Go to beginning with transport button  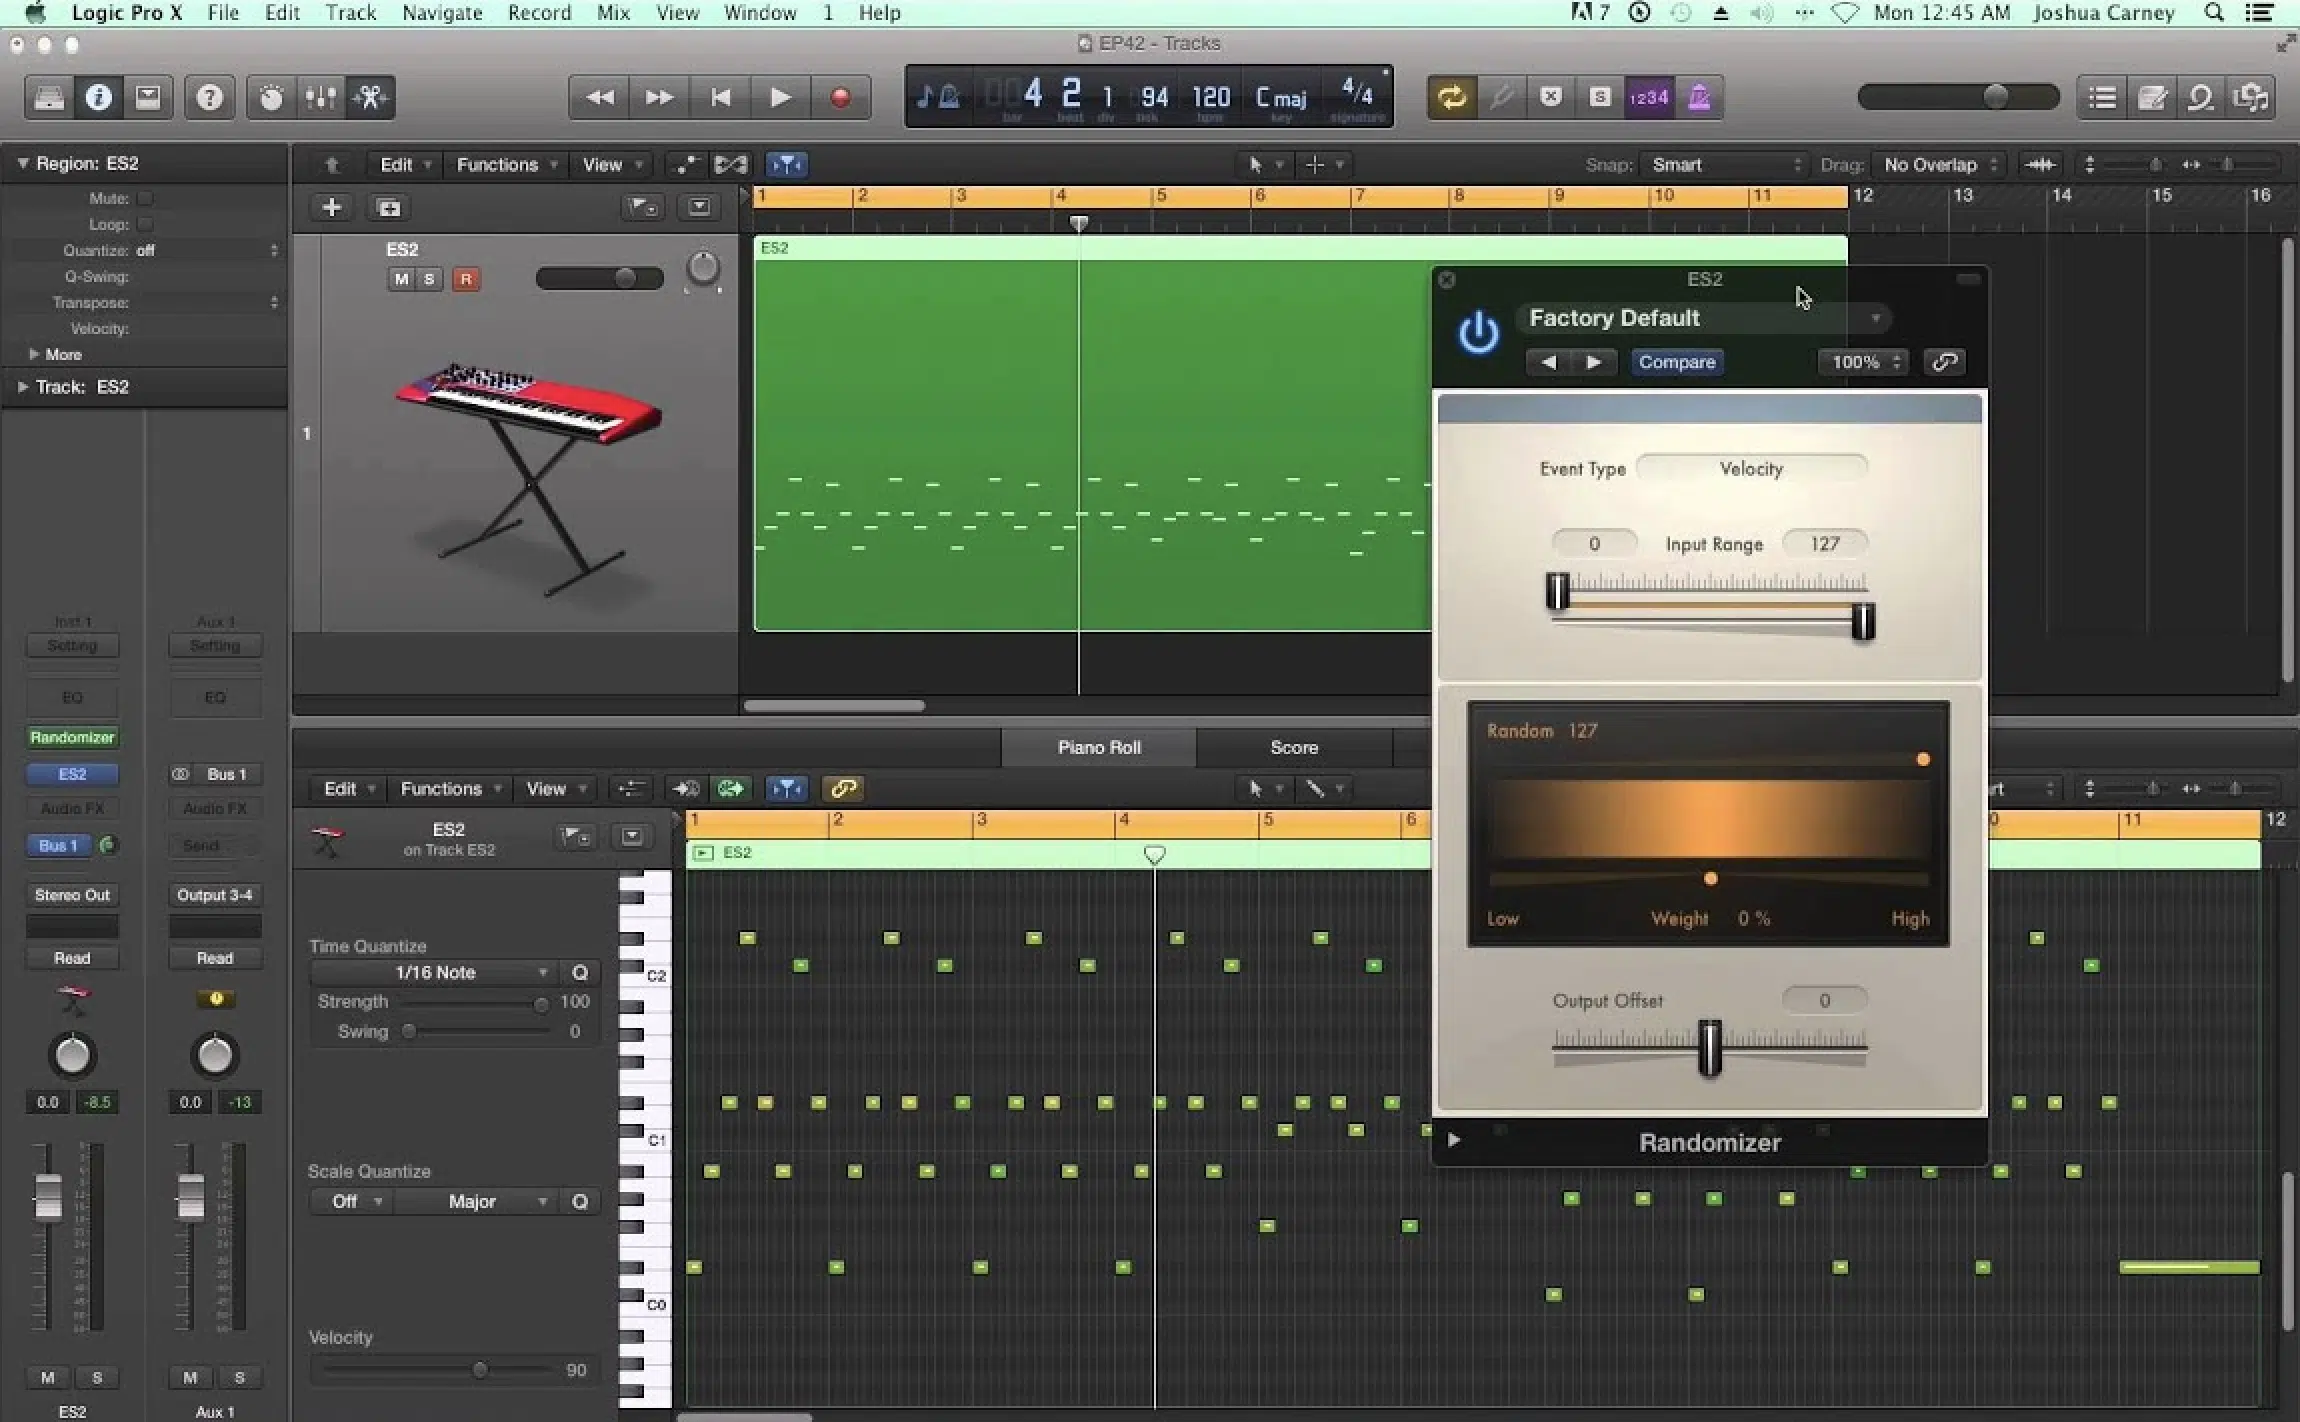tap(720, 97)
